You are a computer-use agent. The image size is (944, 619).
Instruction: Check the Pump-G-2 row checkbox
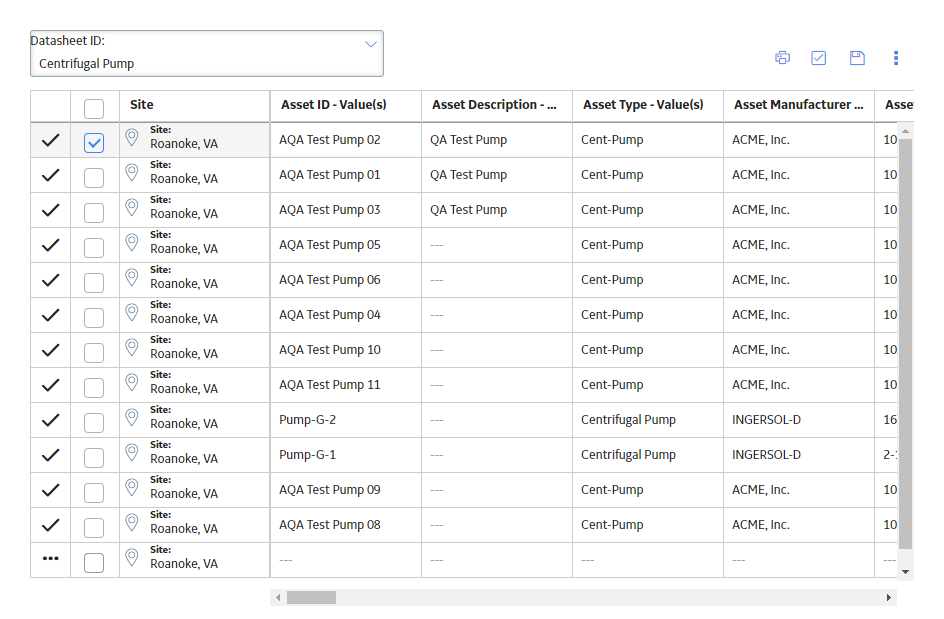[94, 422]
